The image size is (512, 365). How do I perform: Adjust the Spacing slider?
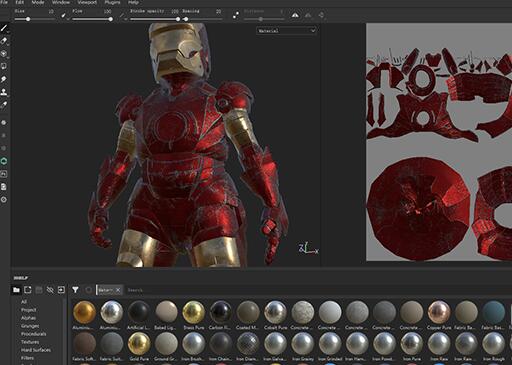click(203, 19)
